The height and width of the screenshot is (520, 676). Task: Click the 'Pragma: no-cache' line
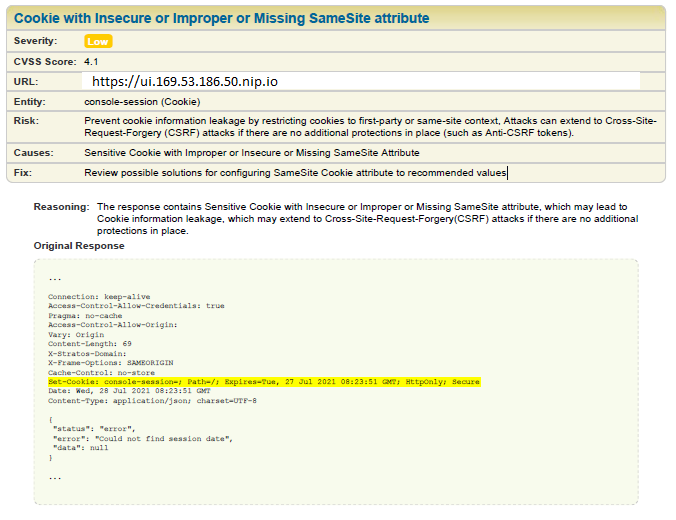pyautogui.click(x=85, y=316)
